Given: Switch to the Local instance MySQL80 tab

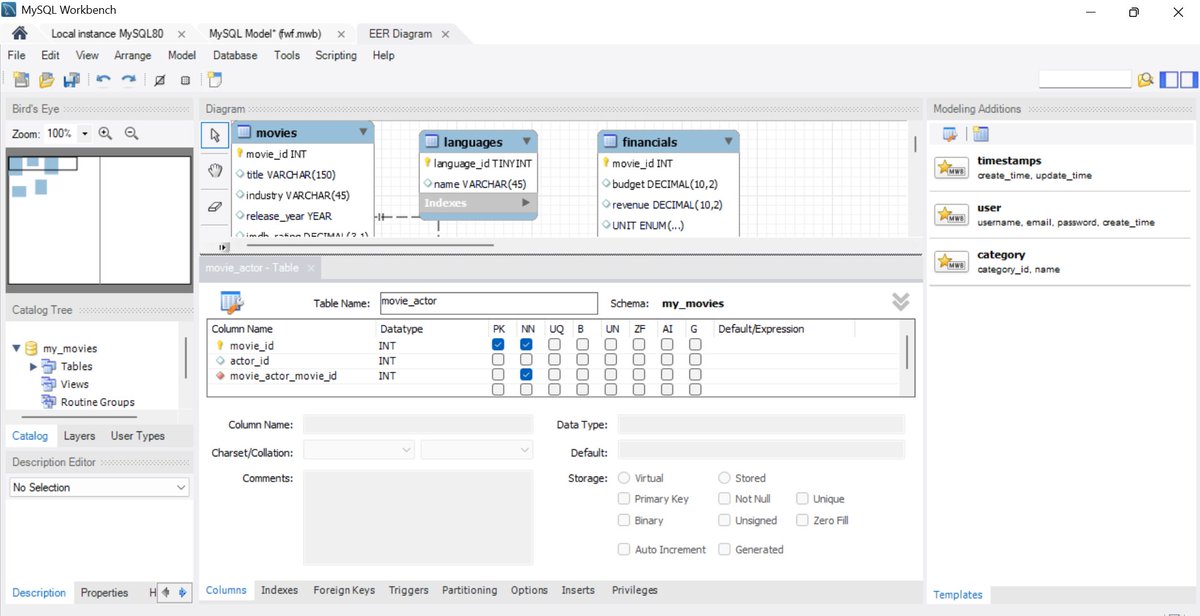Looking at the screenshot, I should coord(107,33).
